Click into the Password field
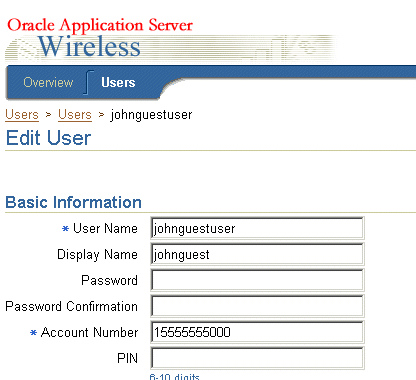416x380 pixels. pyautogui.click(x=257, y=280)
